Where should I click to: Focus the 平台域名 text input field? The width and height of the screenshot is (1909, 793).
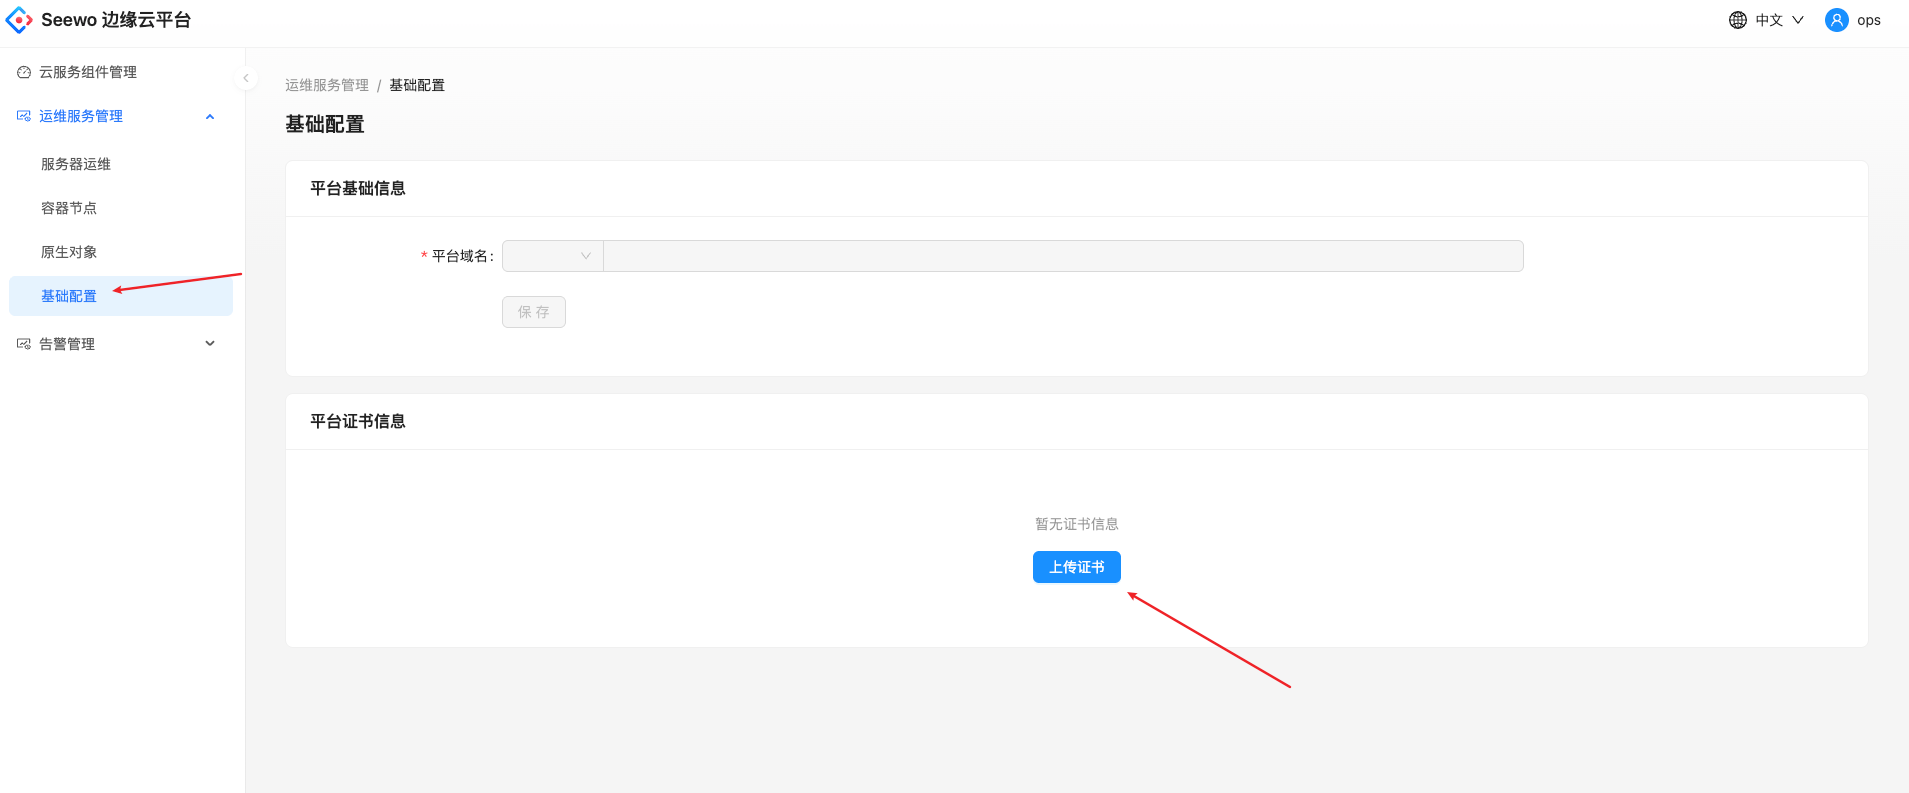(1062, 256)
